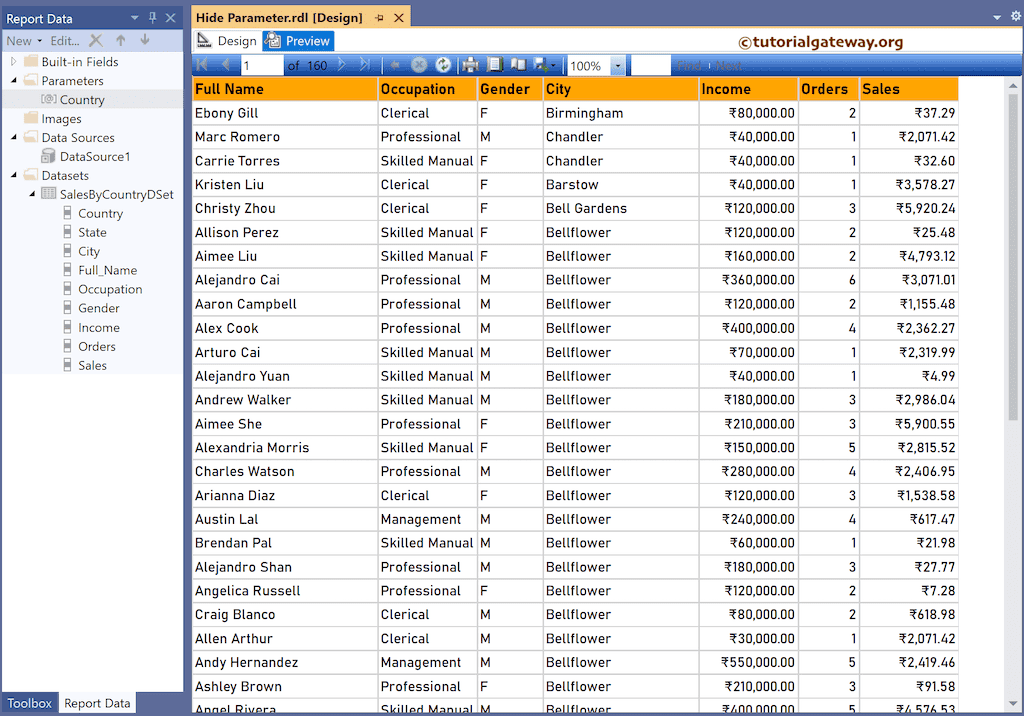Screen dimensions: 1024x716
Task: Collapse the SalesByCountryDSet dataset
Action: (30, 194)
